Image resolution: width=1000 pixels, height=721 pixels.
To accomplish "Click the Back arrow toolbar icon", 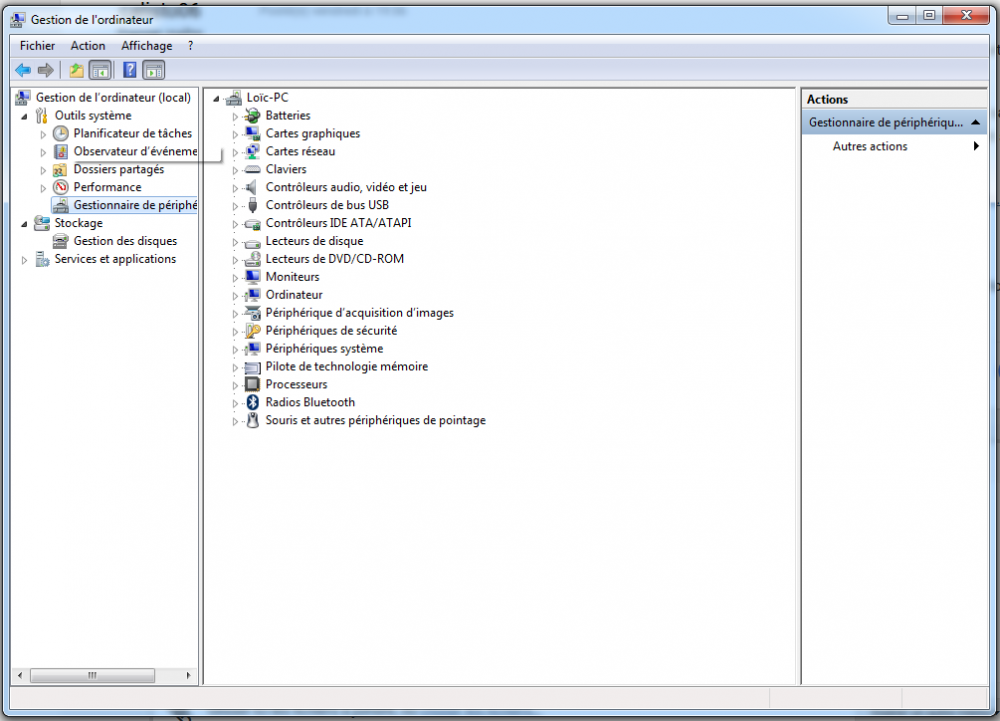I will 22,70.
